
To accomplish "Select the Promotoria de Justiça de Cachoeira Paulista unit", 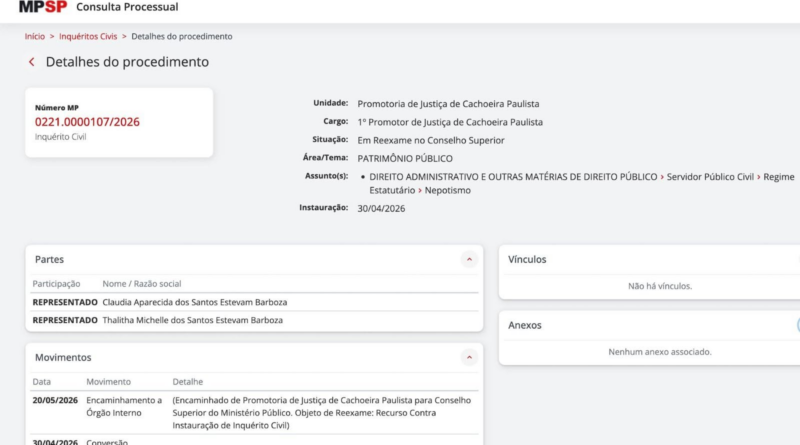I will 448,104.
